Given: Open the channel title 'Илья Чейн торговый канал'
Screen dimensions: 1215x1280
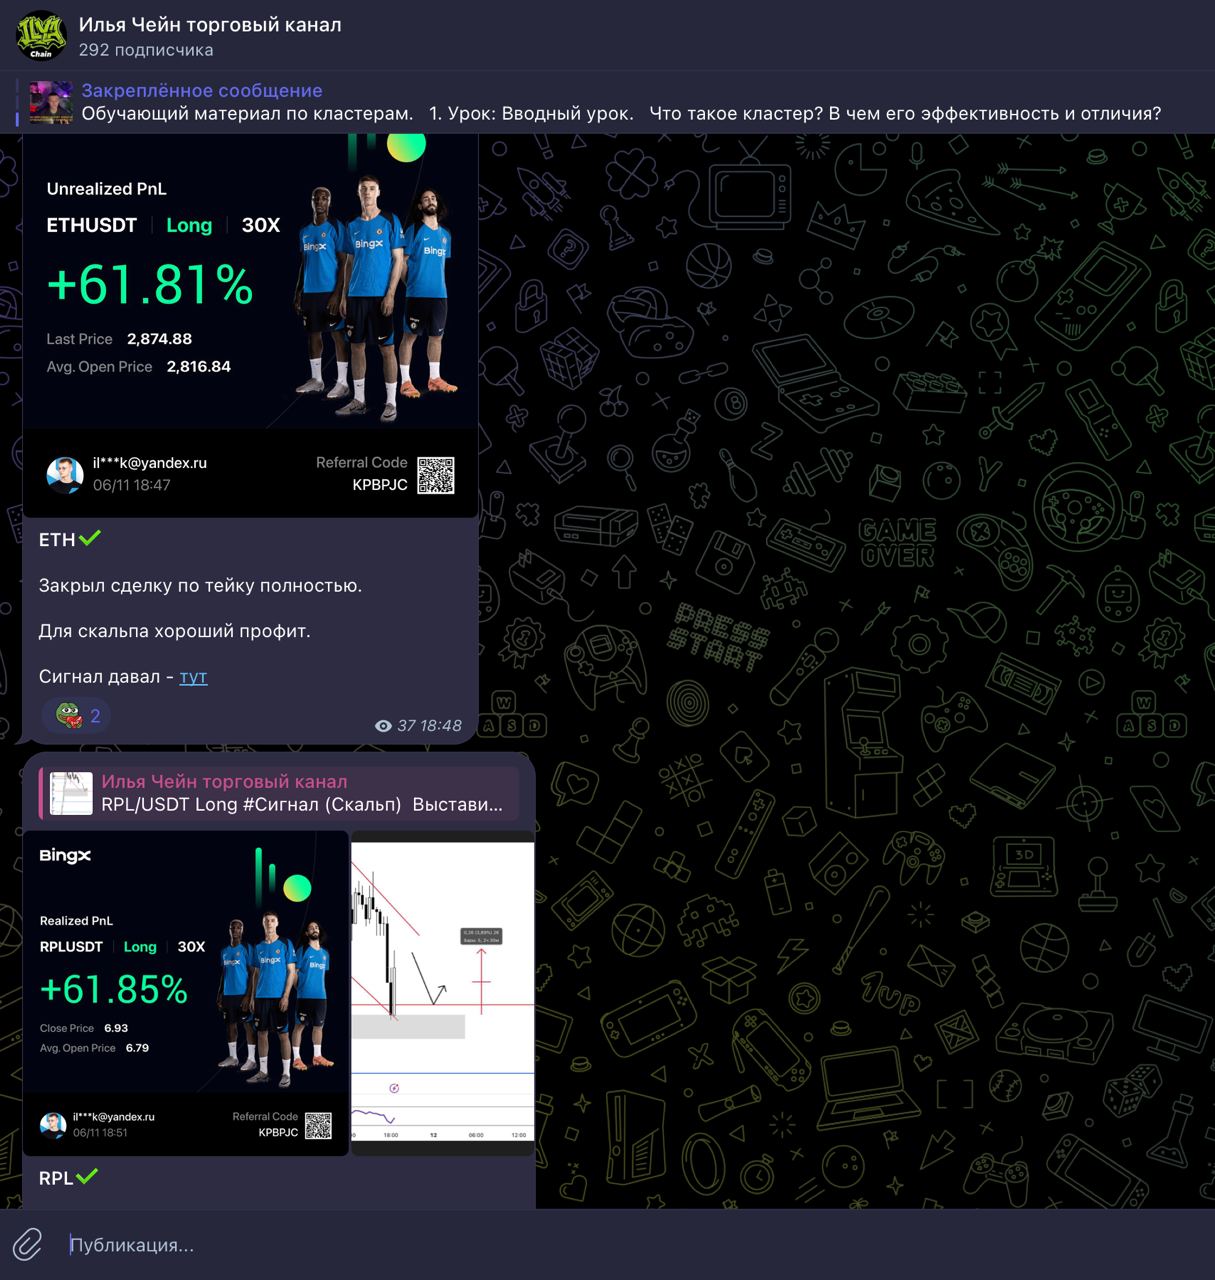Looking at the screenshot, I should (210, 24).
